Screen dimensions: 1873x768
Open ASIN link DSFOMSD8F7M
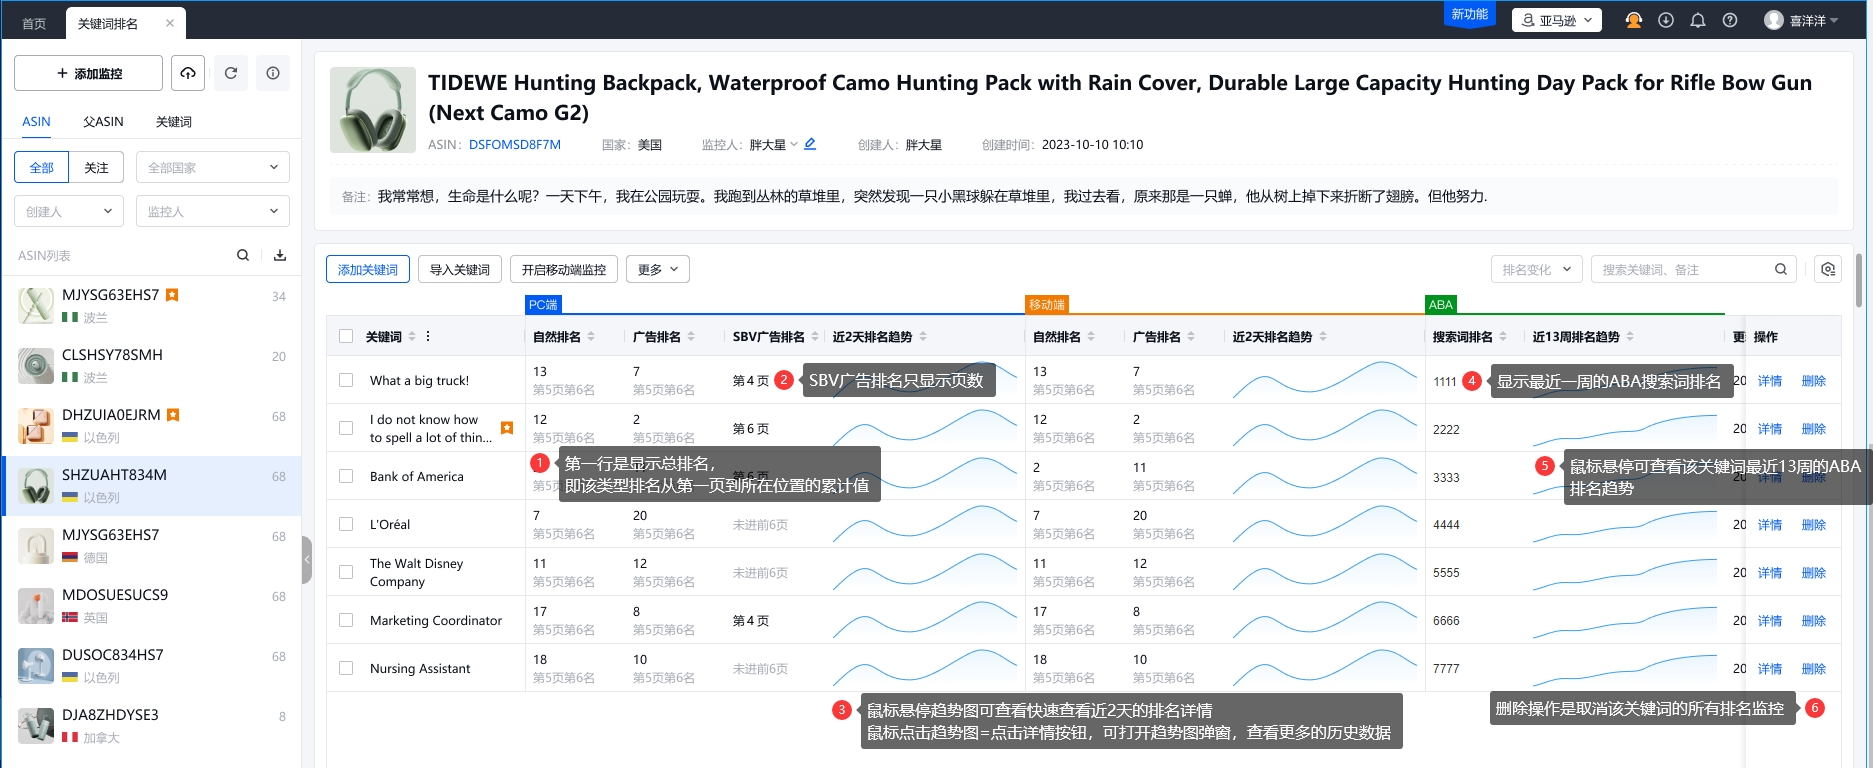[x=515, y=144]
